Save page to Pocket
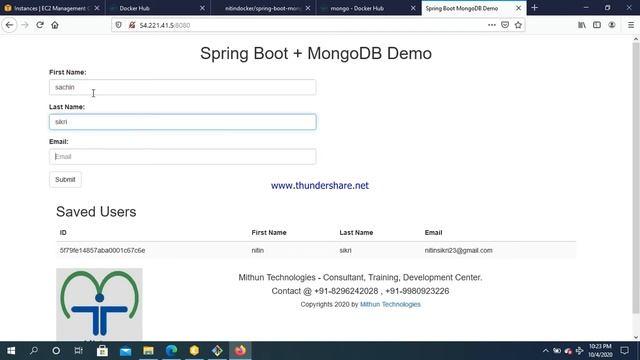 click(x=505, y=25)
